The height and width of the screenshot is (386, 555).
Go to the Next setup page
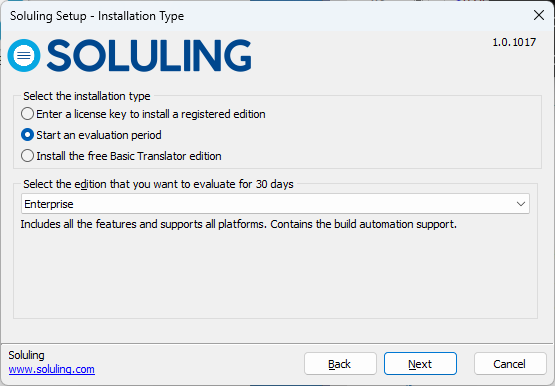point(420,364)
